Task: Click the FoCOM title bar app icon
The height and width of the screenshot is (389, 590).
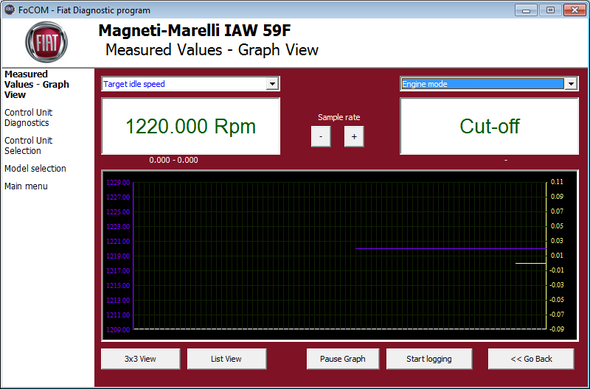Action: pos(9,10)
